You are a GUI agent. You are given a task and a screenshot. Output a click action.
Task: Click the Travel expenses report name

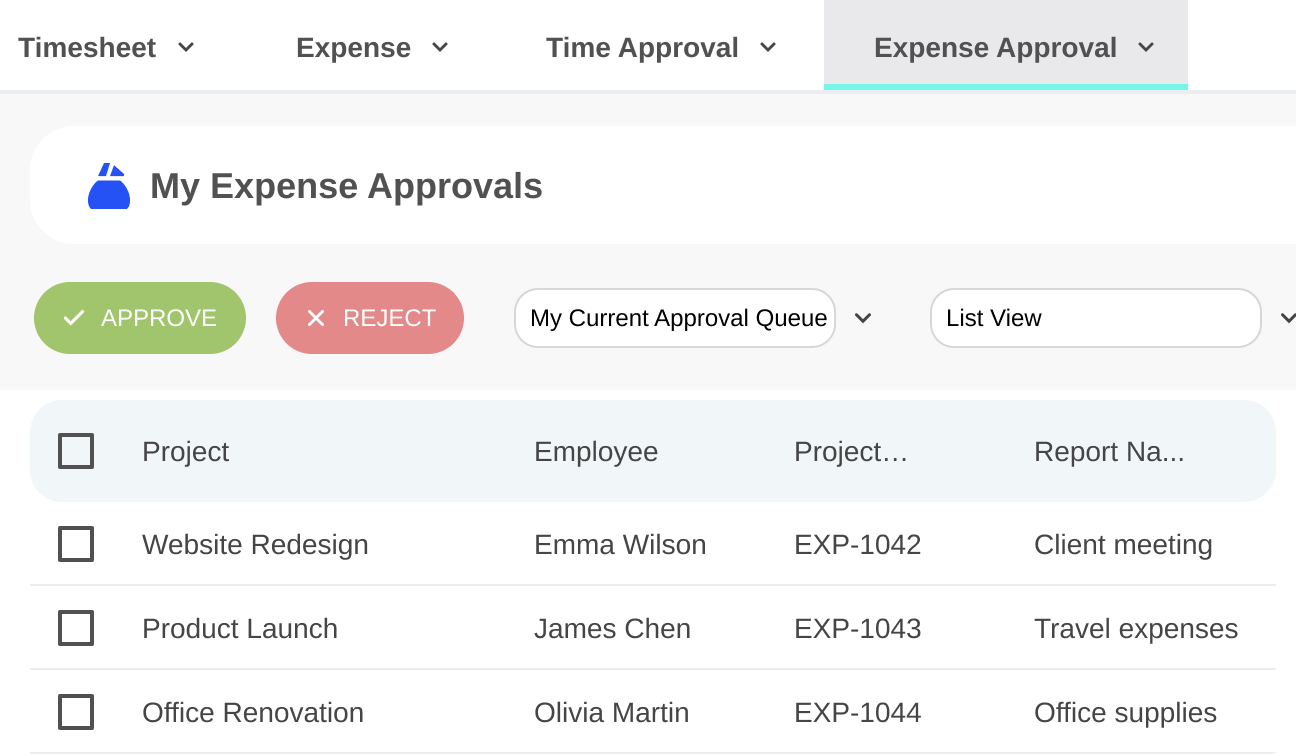pos(1136,628)
